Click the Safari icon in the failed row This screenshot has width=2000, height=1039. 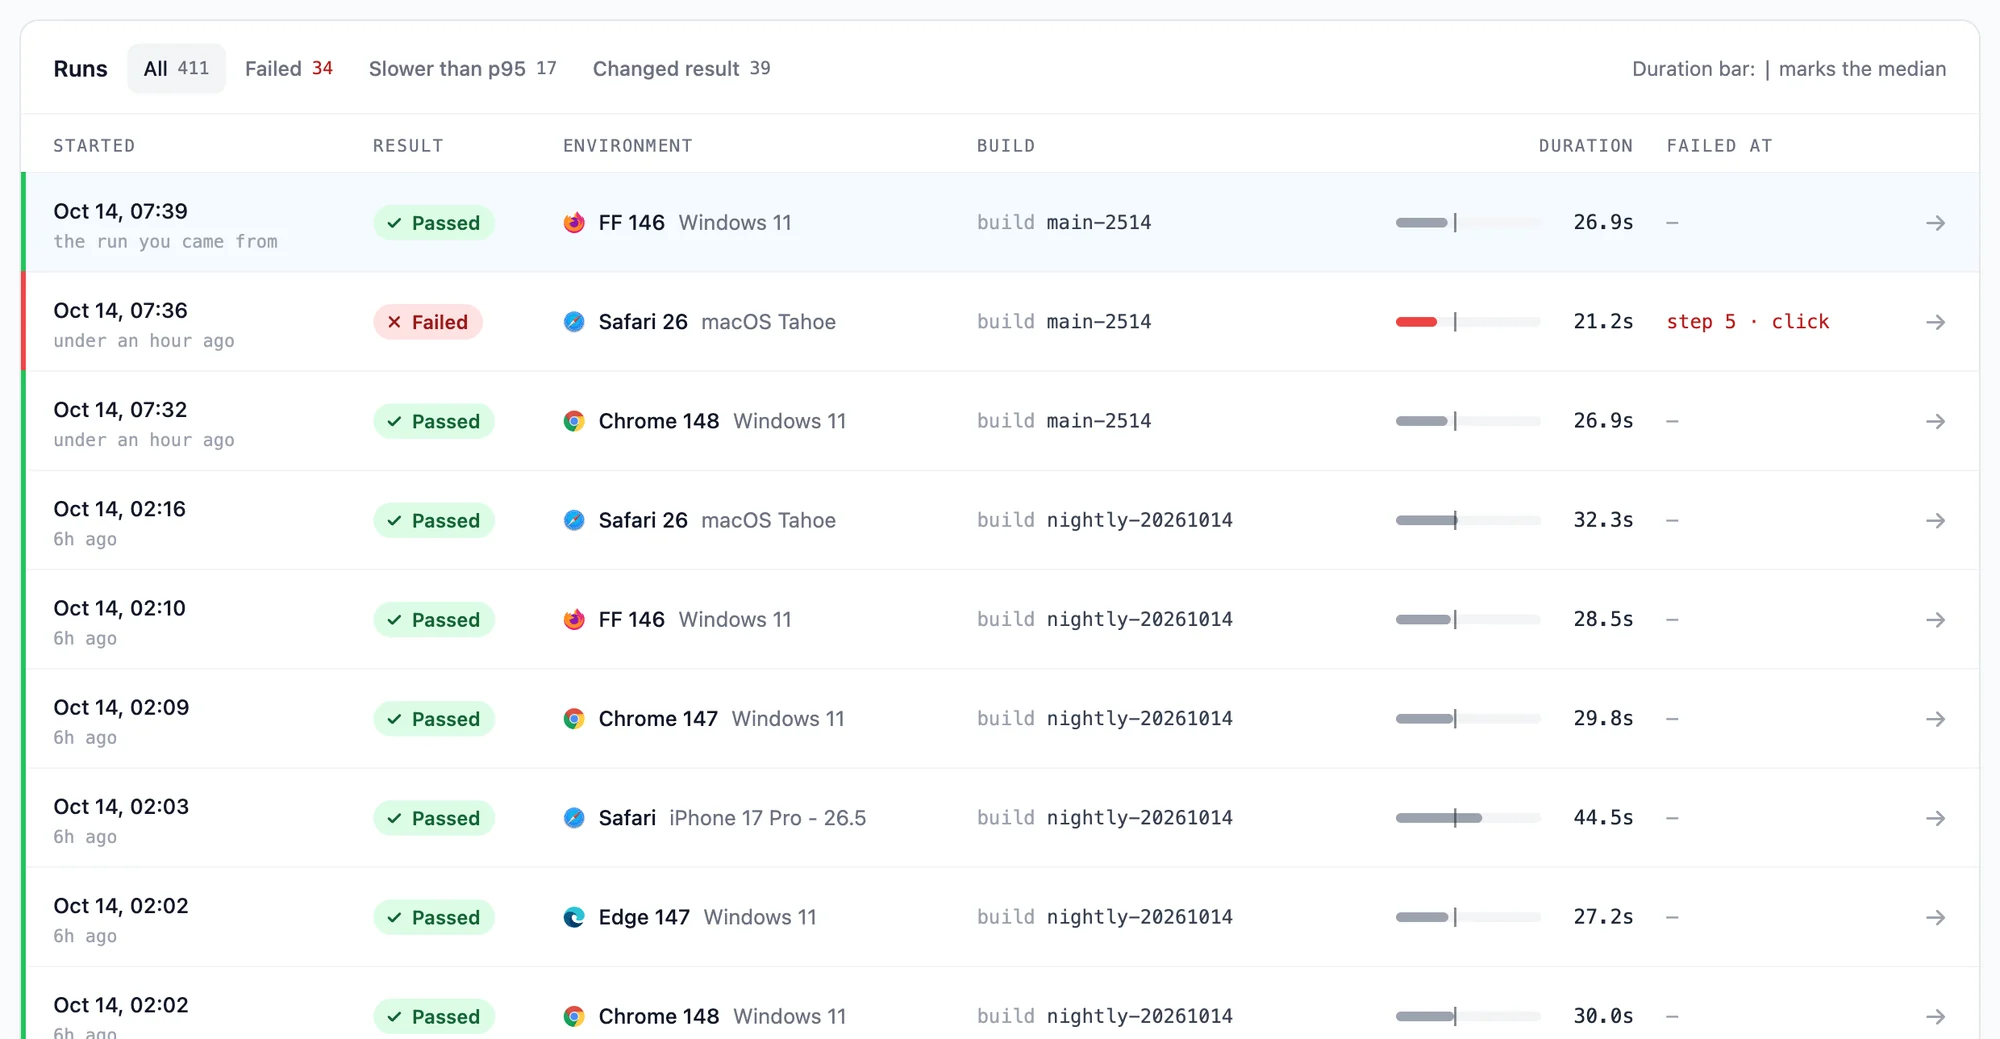pyautogui.click(x=574, y=322)
